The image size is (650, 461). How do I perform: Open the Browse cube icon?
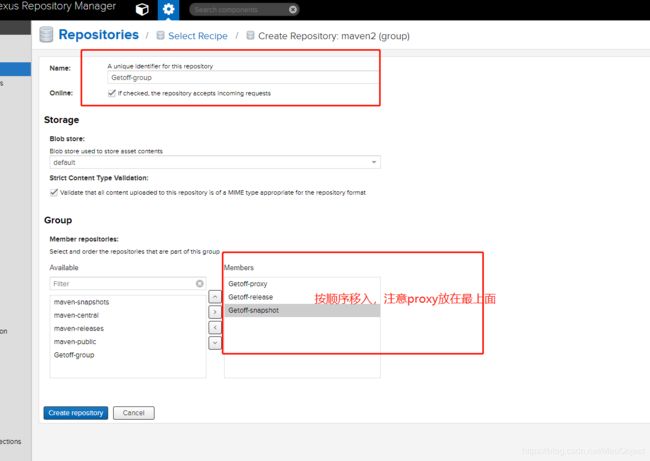[x=142, y=9]
